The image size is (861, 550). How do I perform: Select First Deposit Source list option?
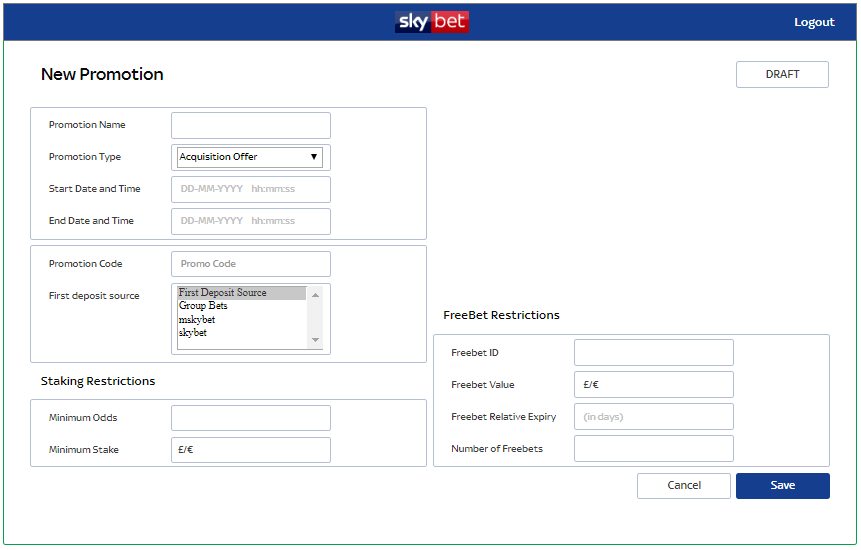(x=242, y=293)
